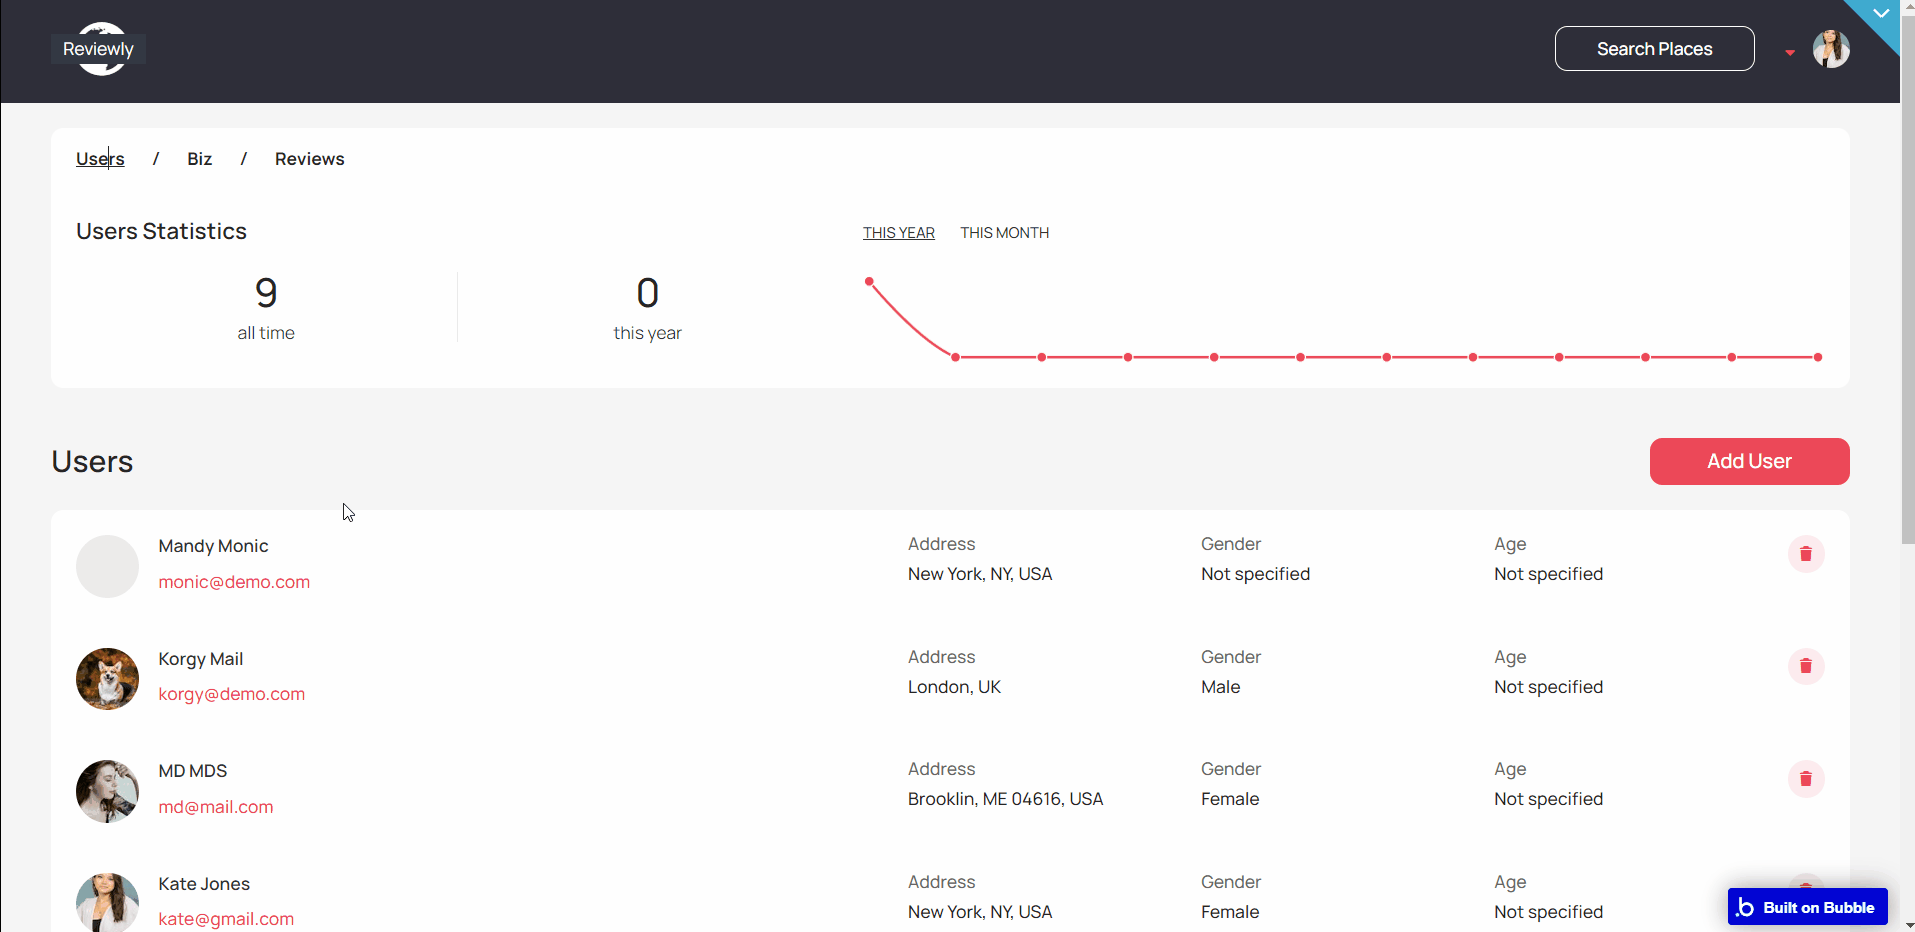Click Mandy Monic's gender Not specified value
The height and width of the screenshot is (932, 1915).
click(1256, 574)
